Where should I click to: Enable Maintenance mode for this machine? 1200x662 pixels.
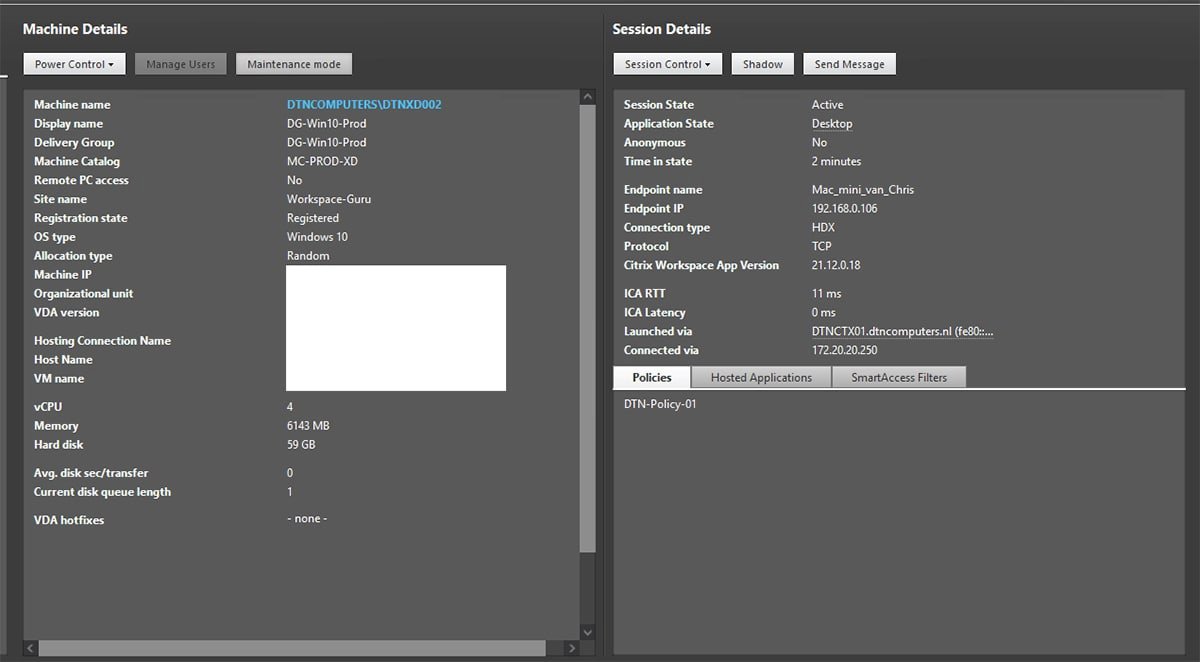[x=294, y=64]
